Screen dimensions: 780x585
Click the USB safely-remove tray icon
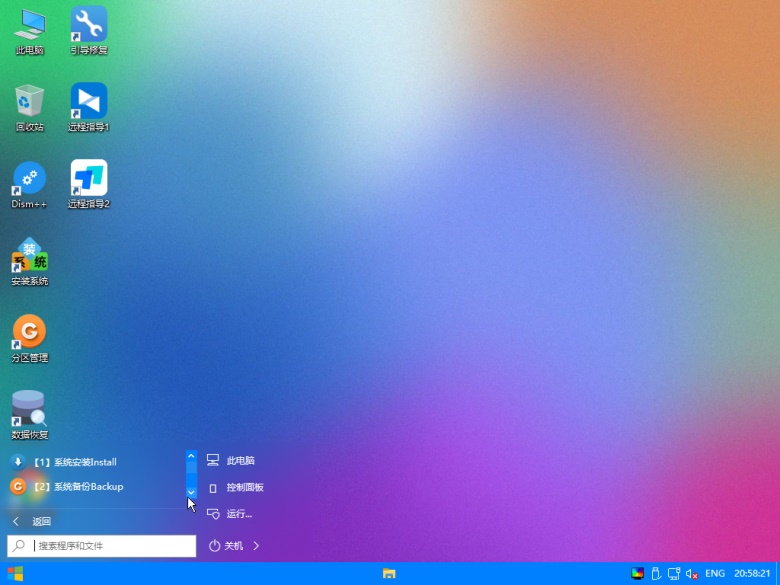[656, 574]
